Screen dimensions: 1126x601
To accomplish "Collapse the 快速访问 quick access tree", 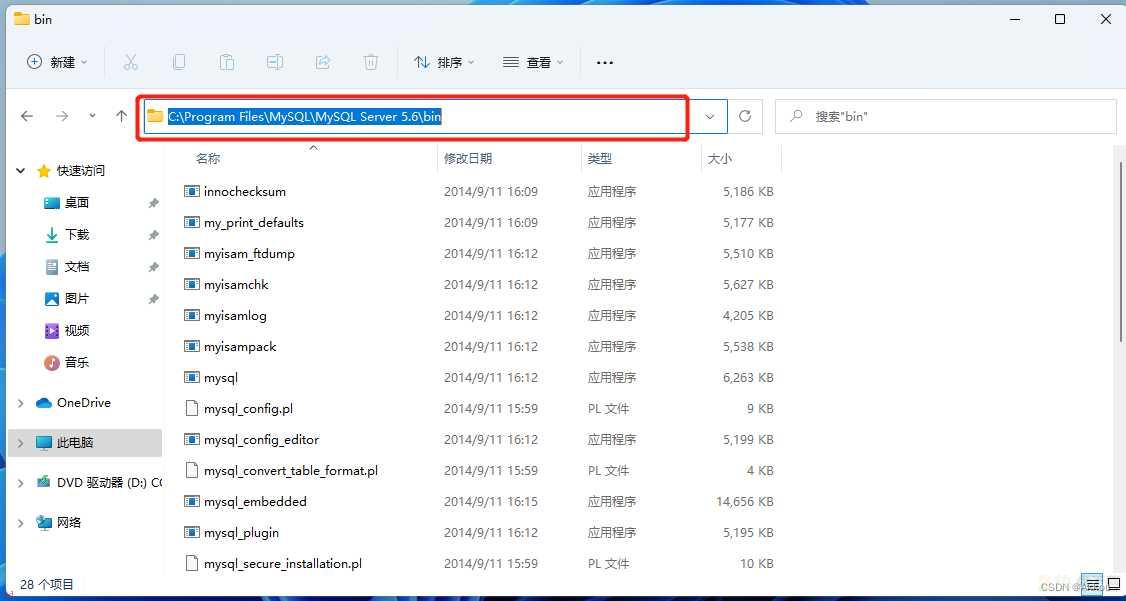I will [x=20, y=171].
